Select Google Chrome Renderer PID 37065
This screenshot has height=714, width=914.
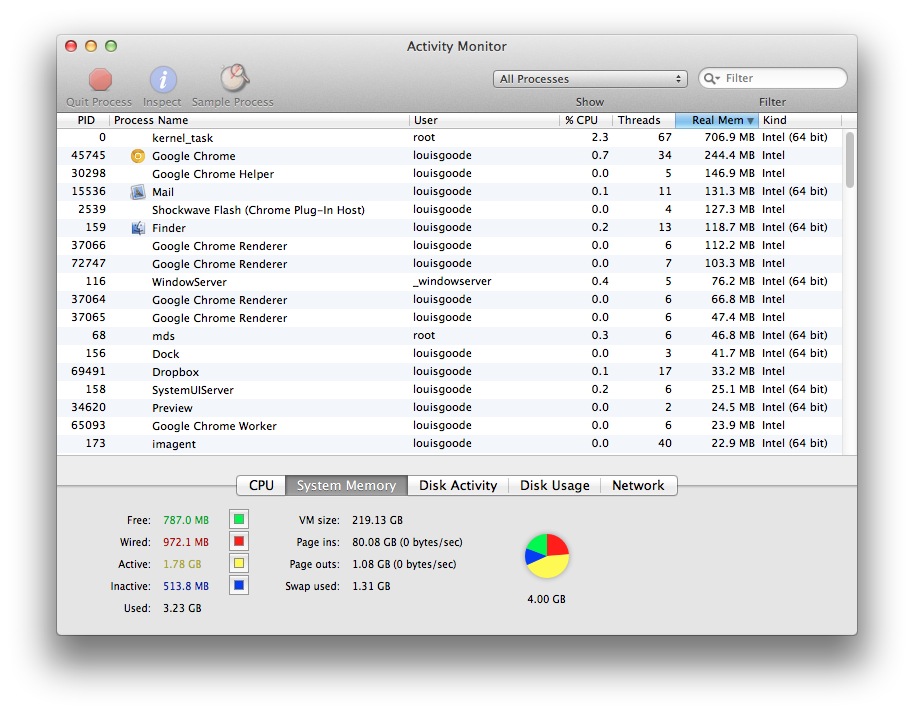click(x=449, y=318)
